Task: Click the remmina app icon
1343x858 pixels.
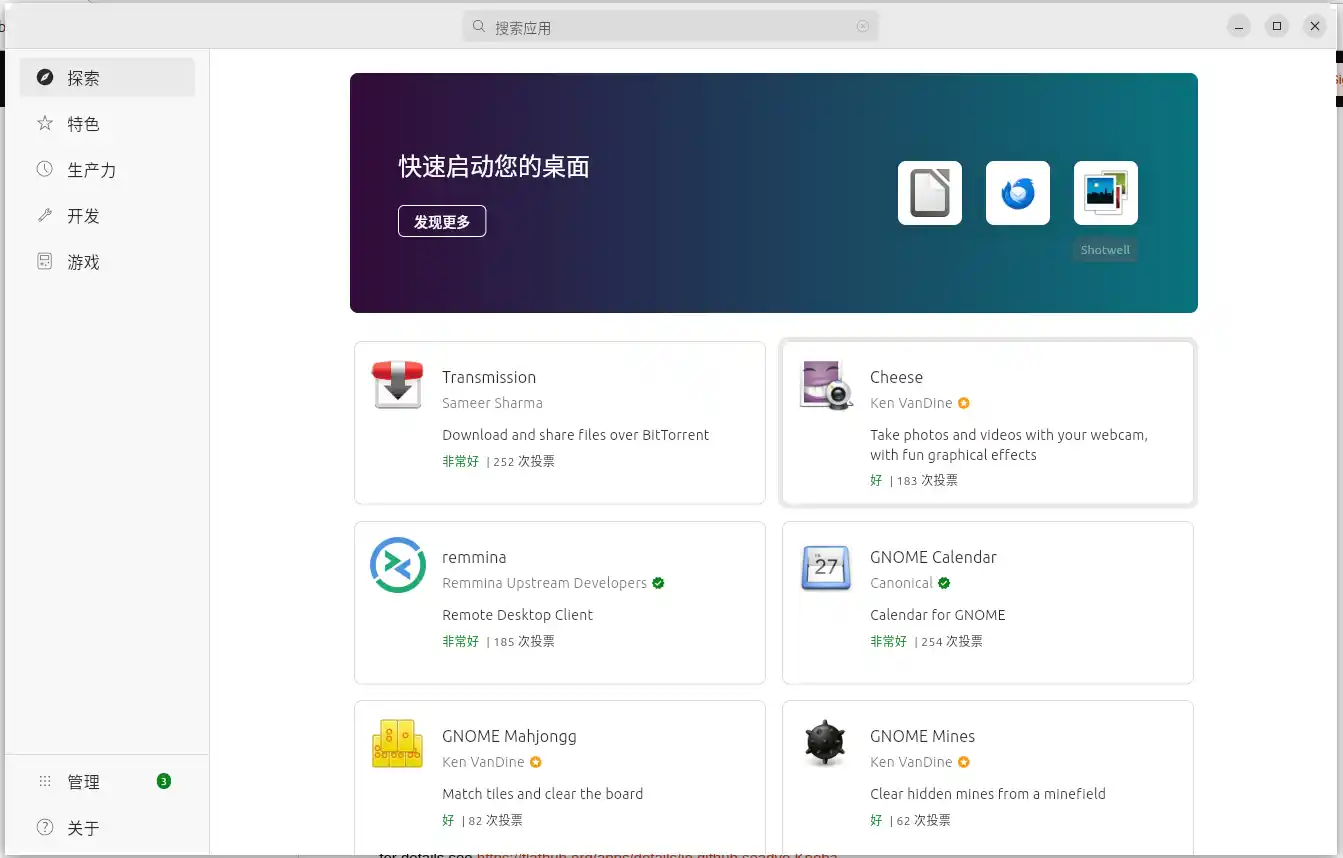Action: coord(397,565)
